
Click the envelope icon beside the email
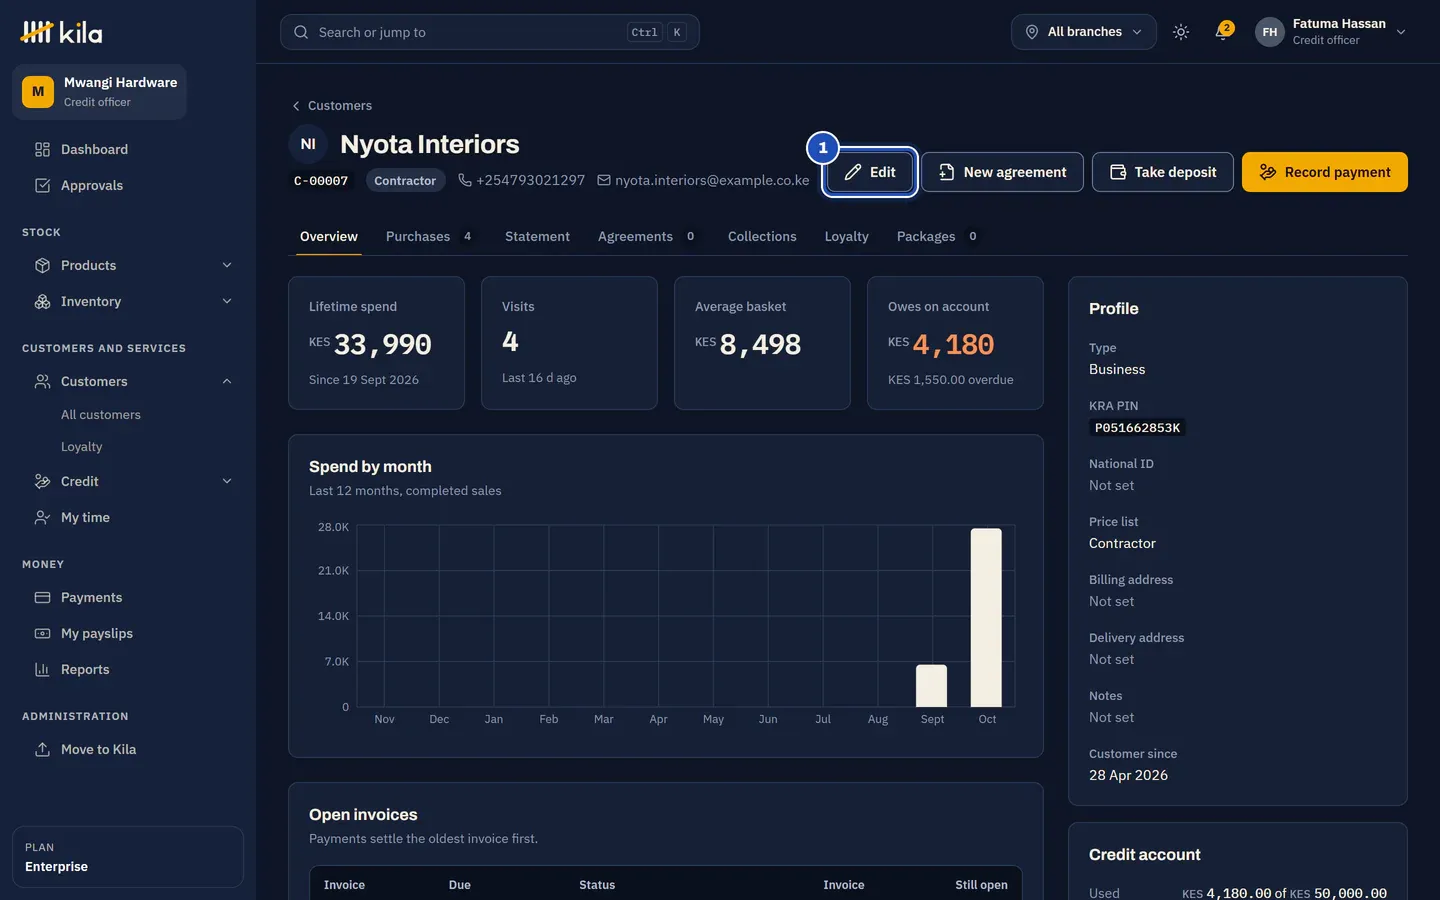604,180
